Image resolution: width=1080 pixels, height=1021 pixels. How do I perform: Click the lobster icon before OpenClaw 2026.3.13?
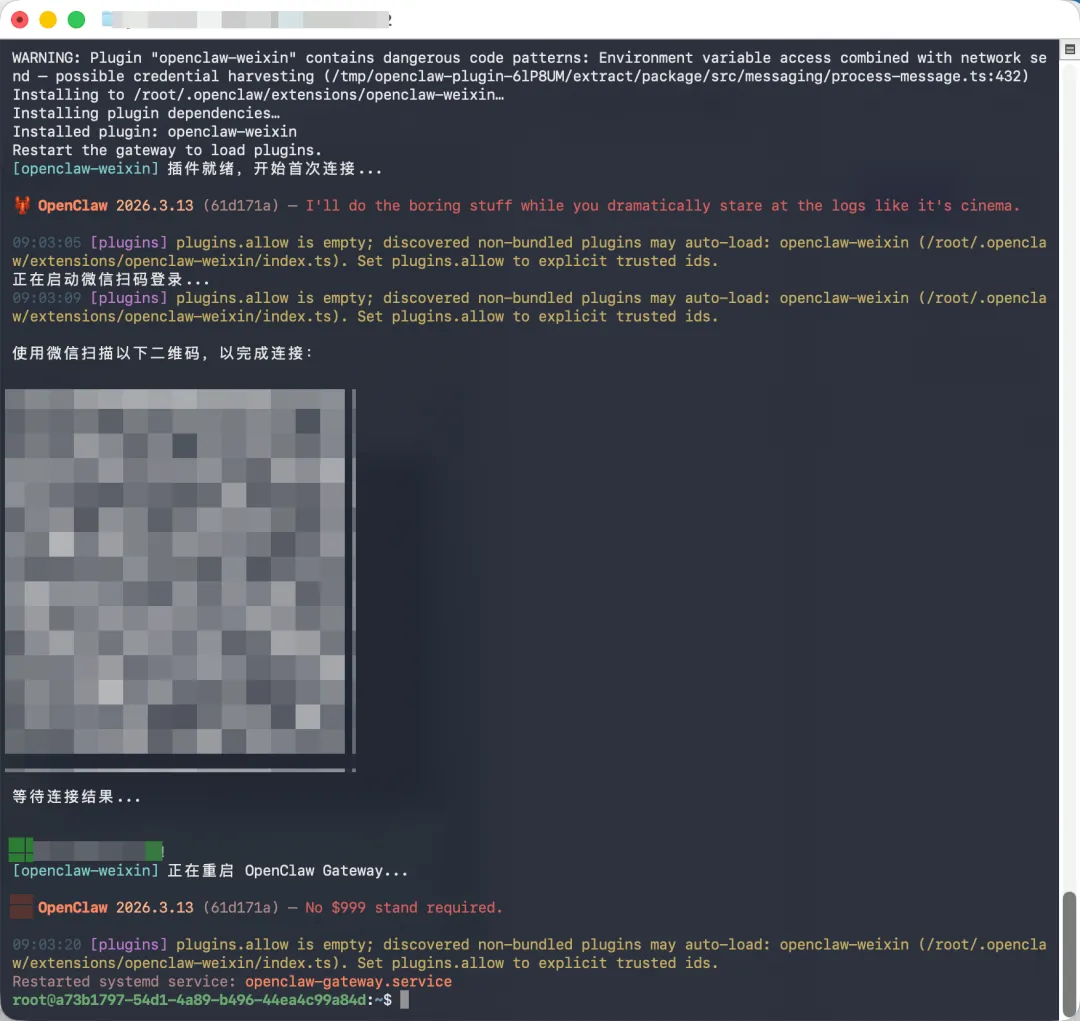pyautogui.click(x=22, y=205)
